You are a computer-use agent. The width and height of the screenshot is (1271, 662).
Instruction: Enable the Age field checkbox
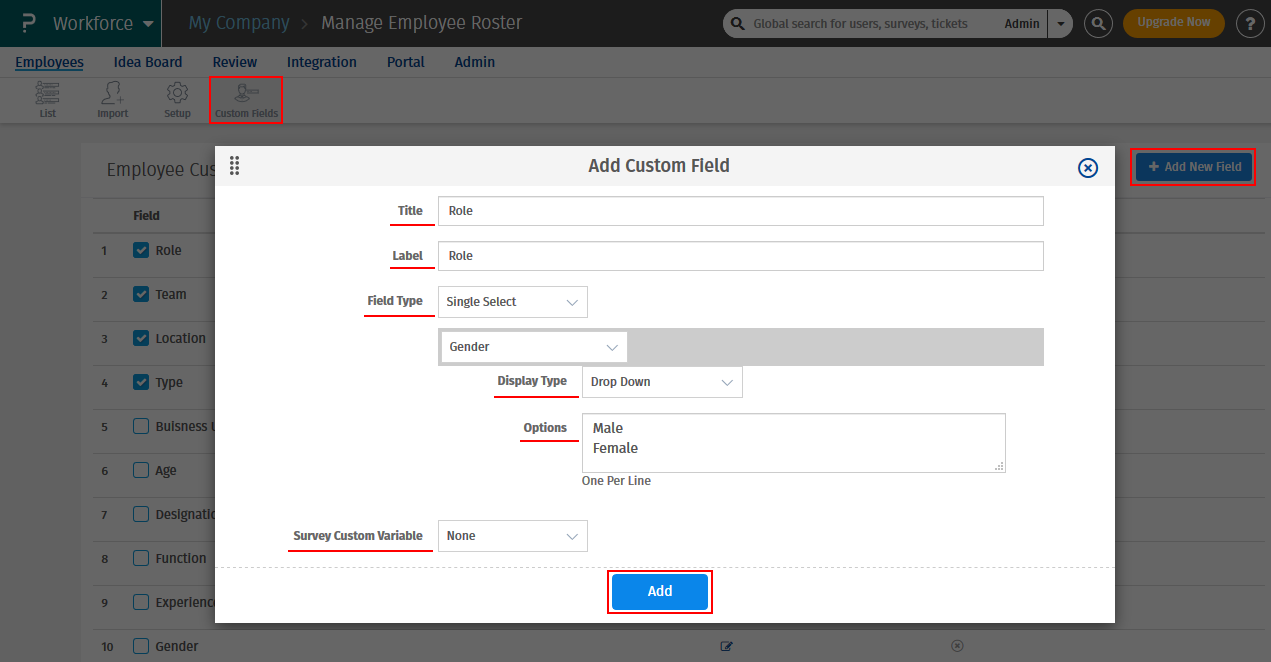click(x=140, y=470)
